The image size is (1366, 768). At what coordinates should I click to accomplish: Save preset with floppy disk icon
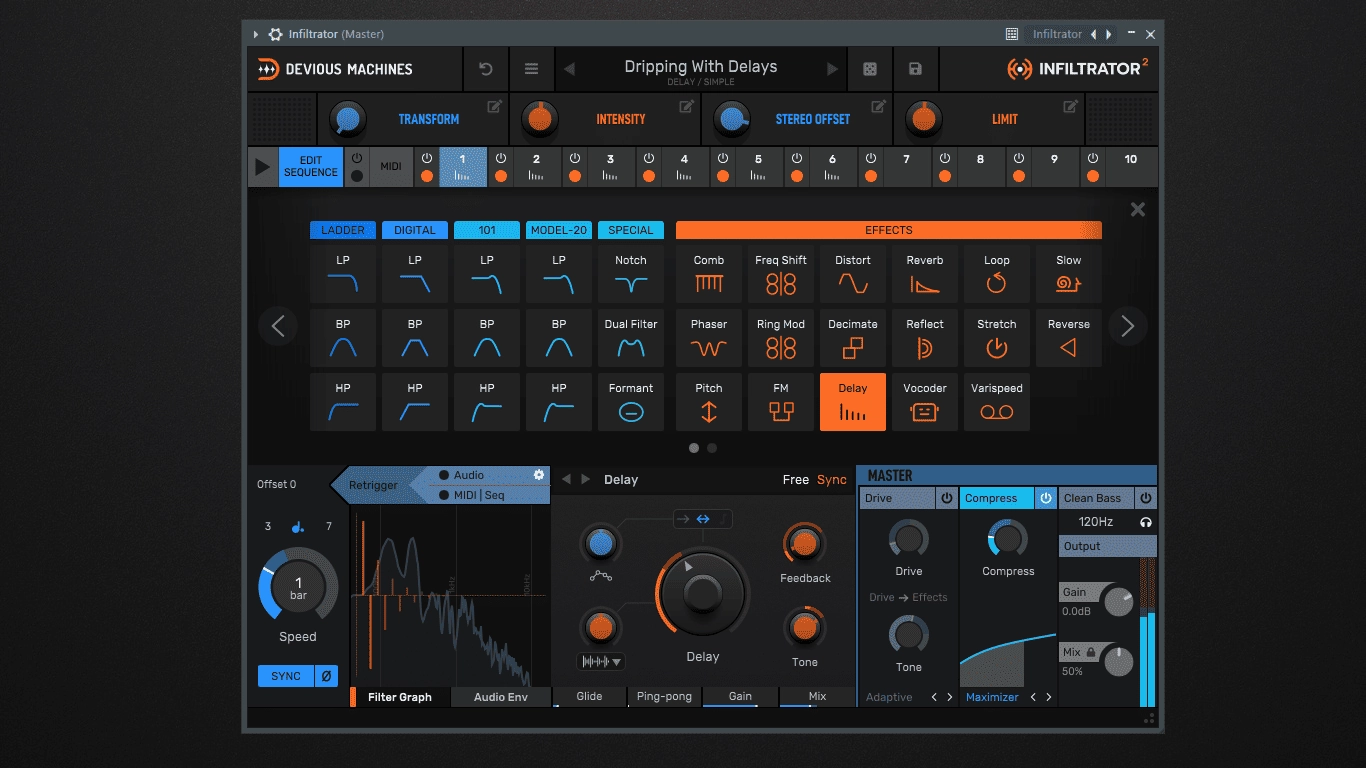915,69
